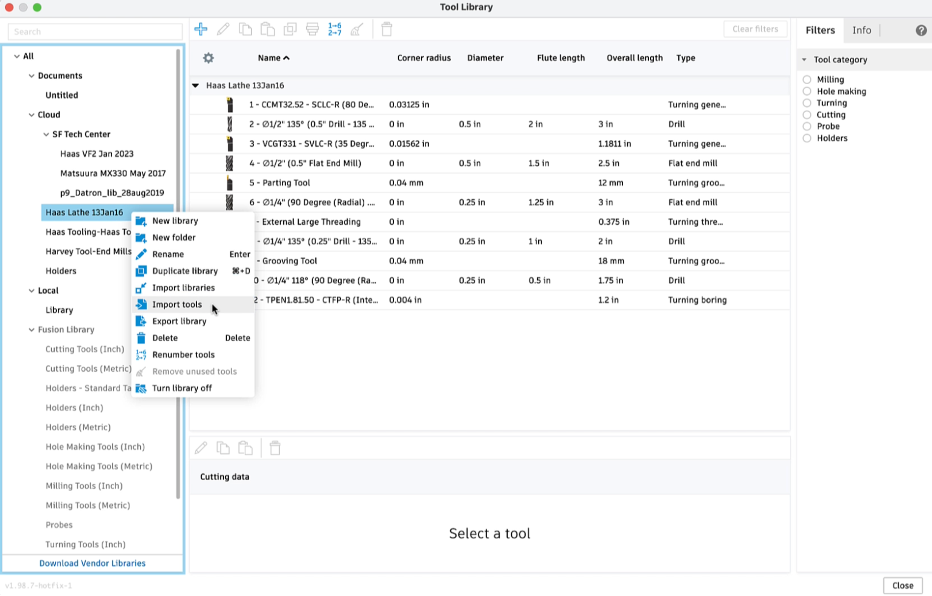The height and width of the screenshot is (596, 932).
Task: Click the trash icon above Cutting data
Action: pyautogui.click(x=275, y=448)
